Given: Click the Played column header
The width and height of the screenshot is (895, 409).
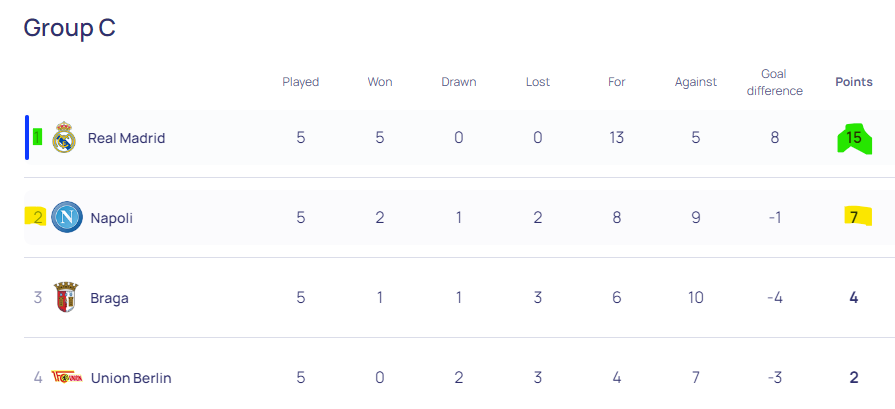Looking at the screenshot, I should click(301, 82).
